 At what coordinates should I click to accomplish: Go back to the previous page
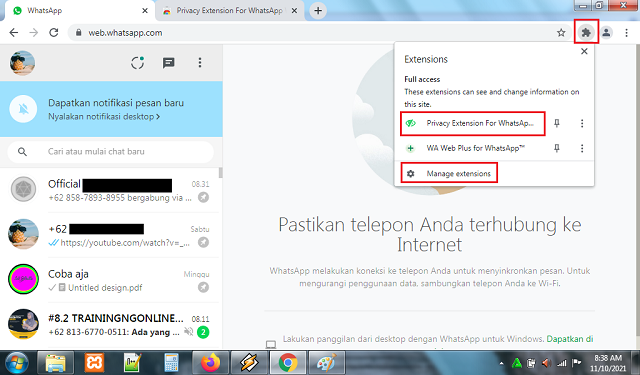[14, 33]
